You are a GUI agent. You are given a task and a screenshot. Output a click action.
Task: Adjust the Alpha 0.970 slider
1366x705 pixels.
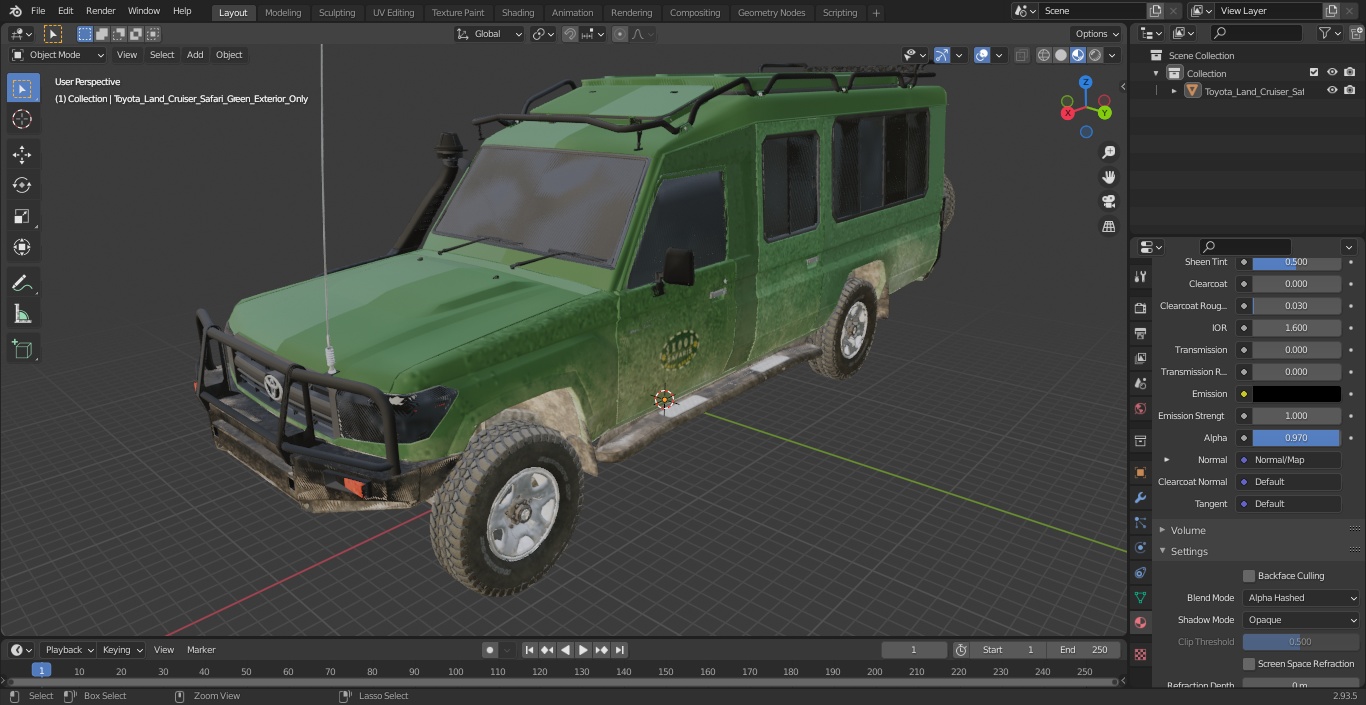point(1296,438)
